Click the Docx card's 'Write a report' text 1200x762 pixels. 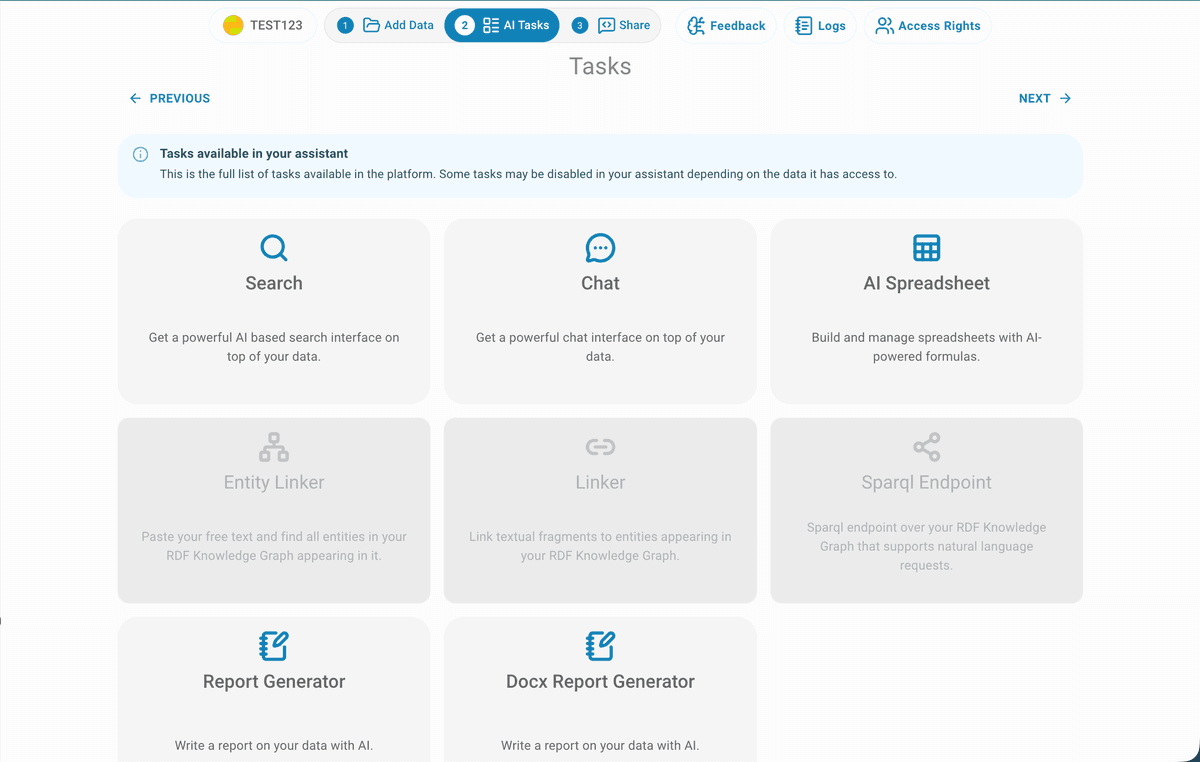point(600,745)
